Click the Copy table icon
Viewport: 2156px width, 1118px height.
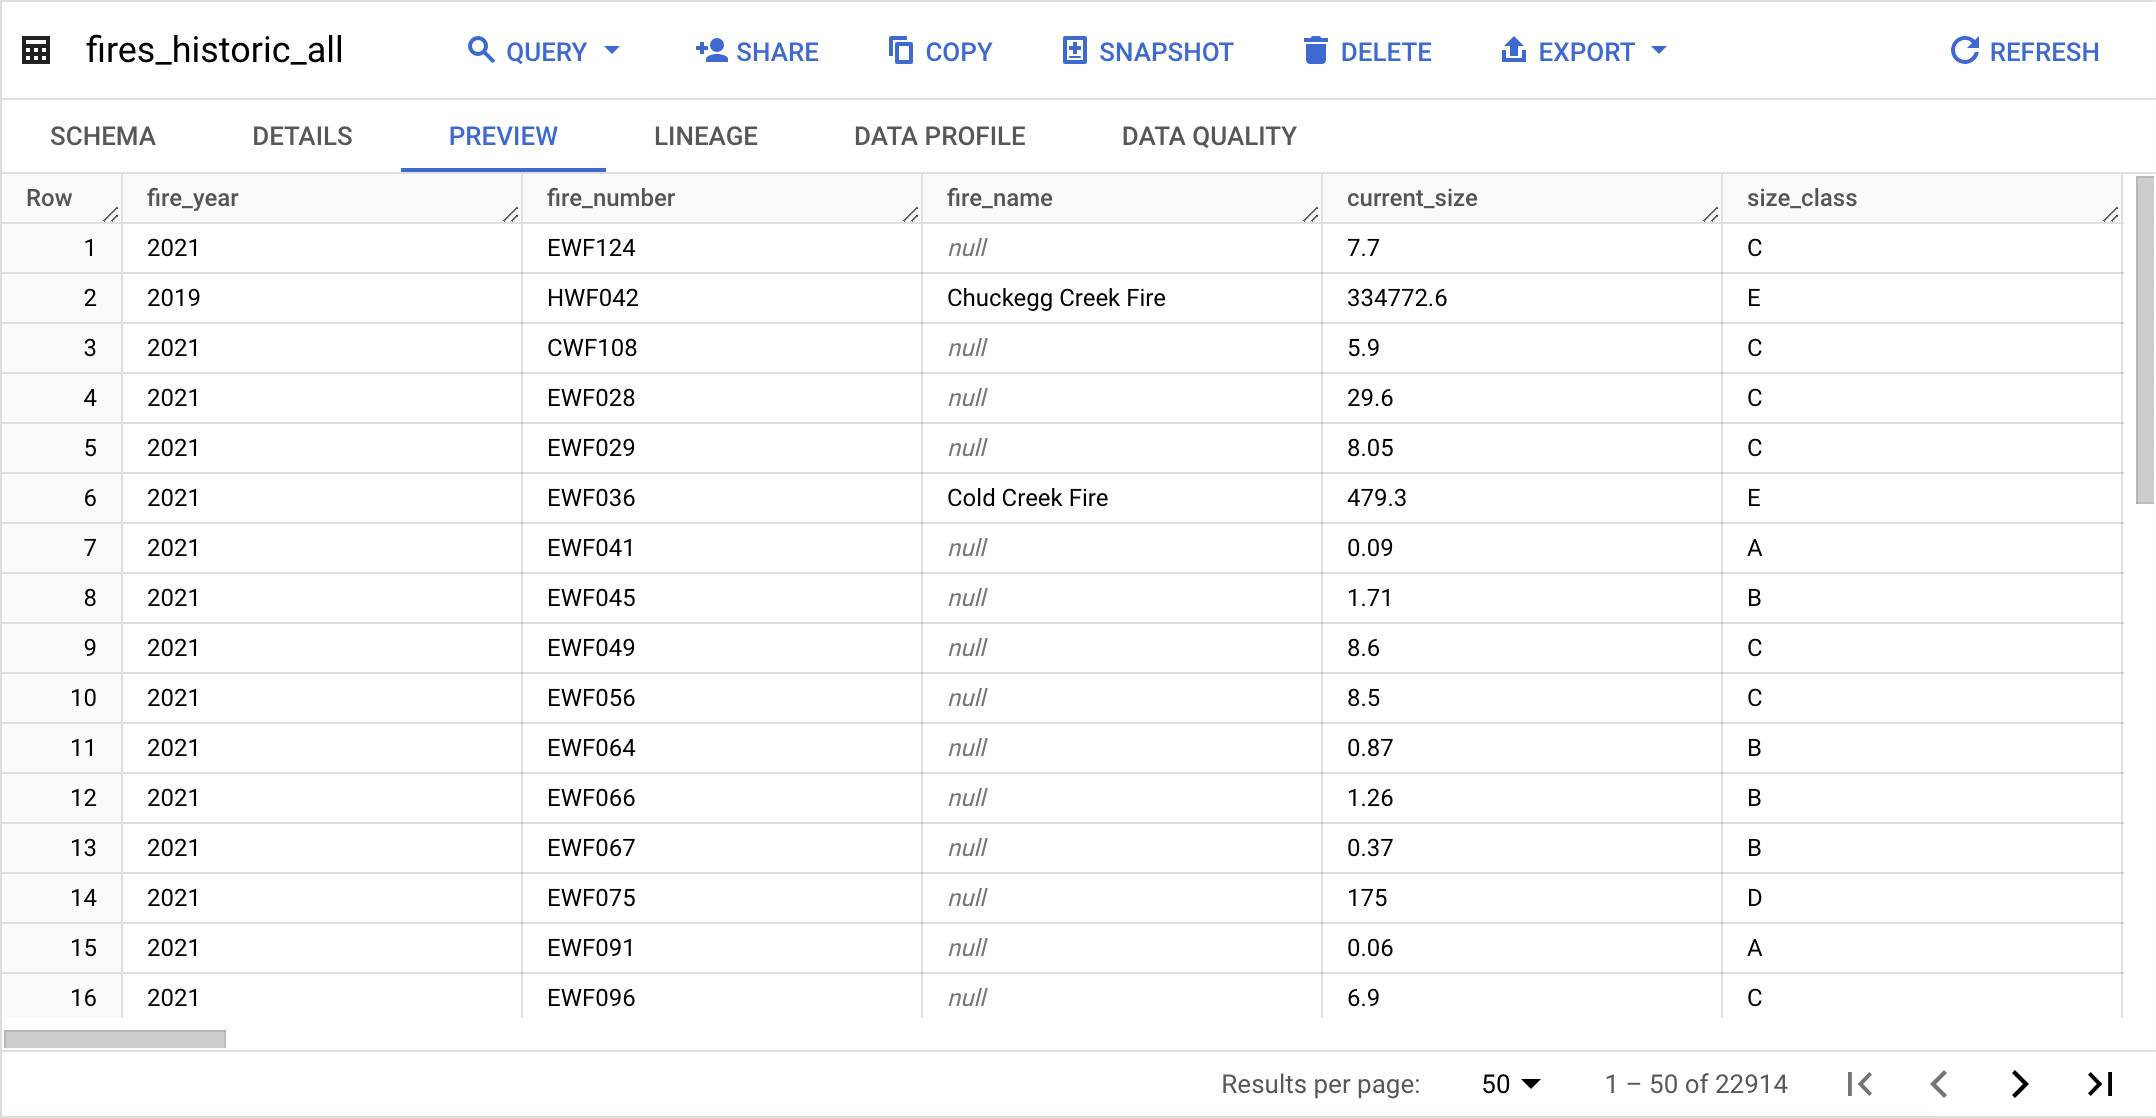point(901,50)
